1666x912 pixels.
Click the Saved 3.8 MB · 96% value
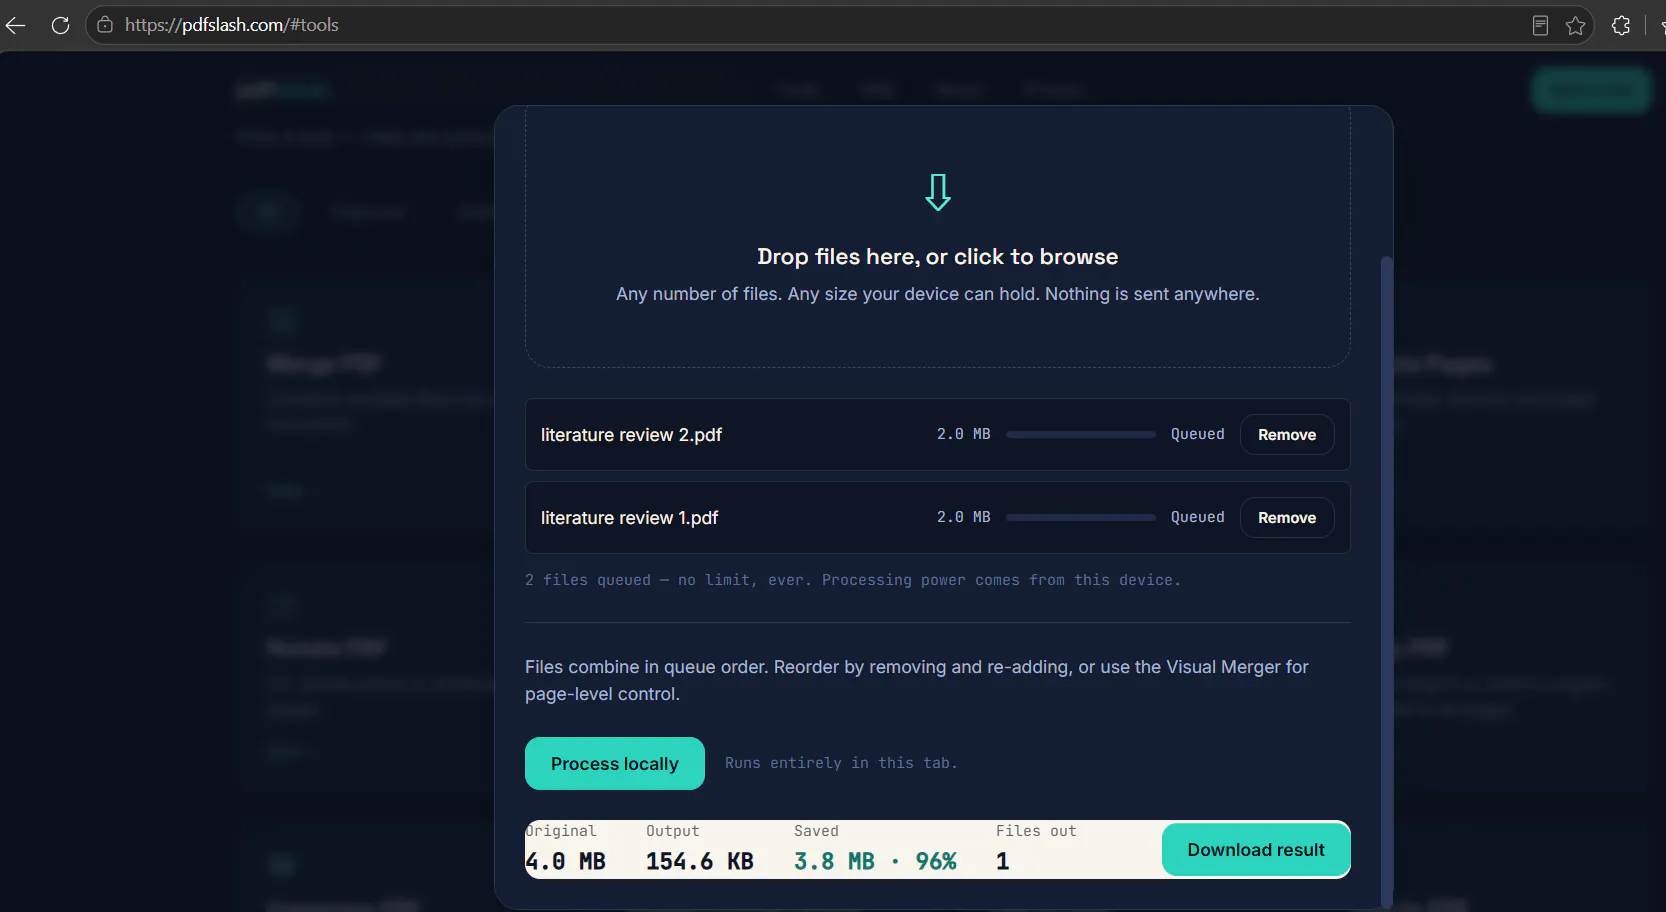(875, 861)
